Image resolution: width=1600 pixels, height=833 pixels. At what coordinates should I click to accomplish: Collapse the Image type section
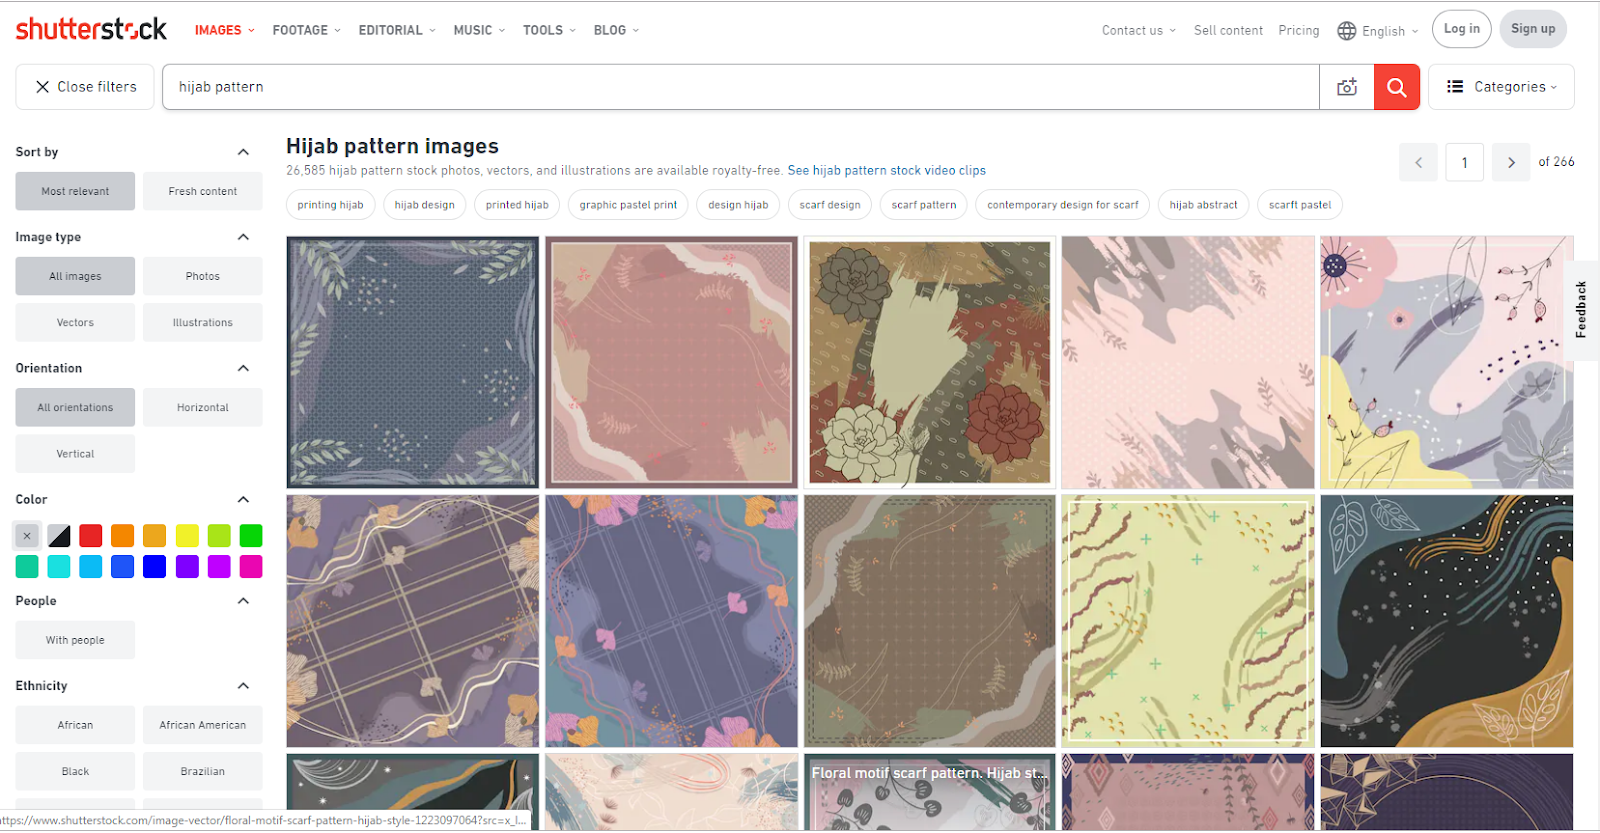[243, 237]
